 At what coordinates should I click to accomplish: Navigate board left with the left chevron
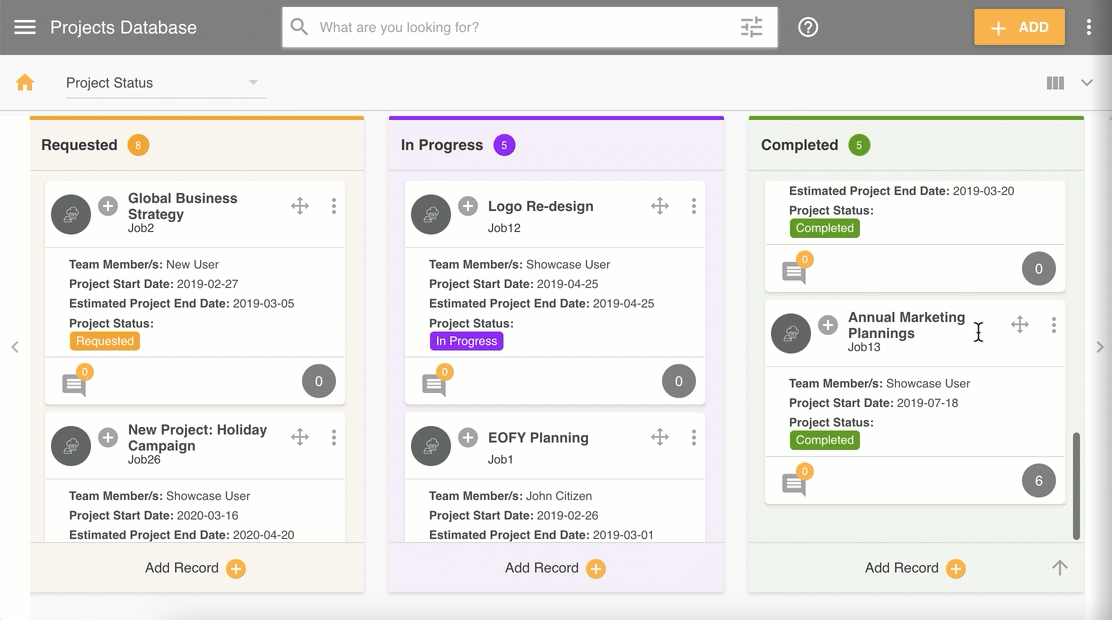click(15, 347)
